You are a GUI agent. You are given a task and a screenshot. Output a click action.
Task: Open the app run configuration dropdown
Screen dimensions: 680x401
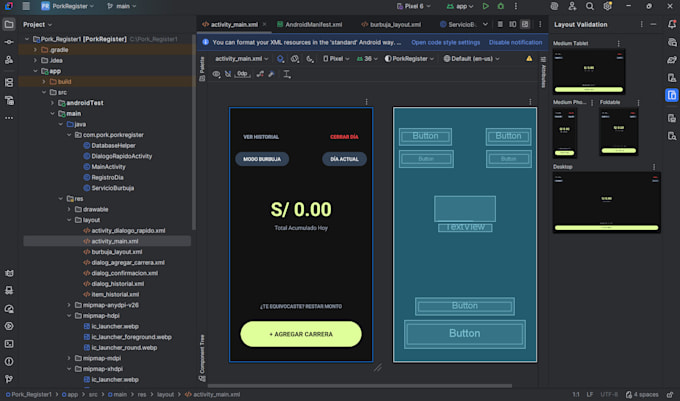(461, 6)
